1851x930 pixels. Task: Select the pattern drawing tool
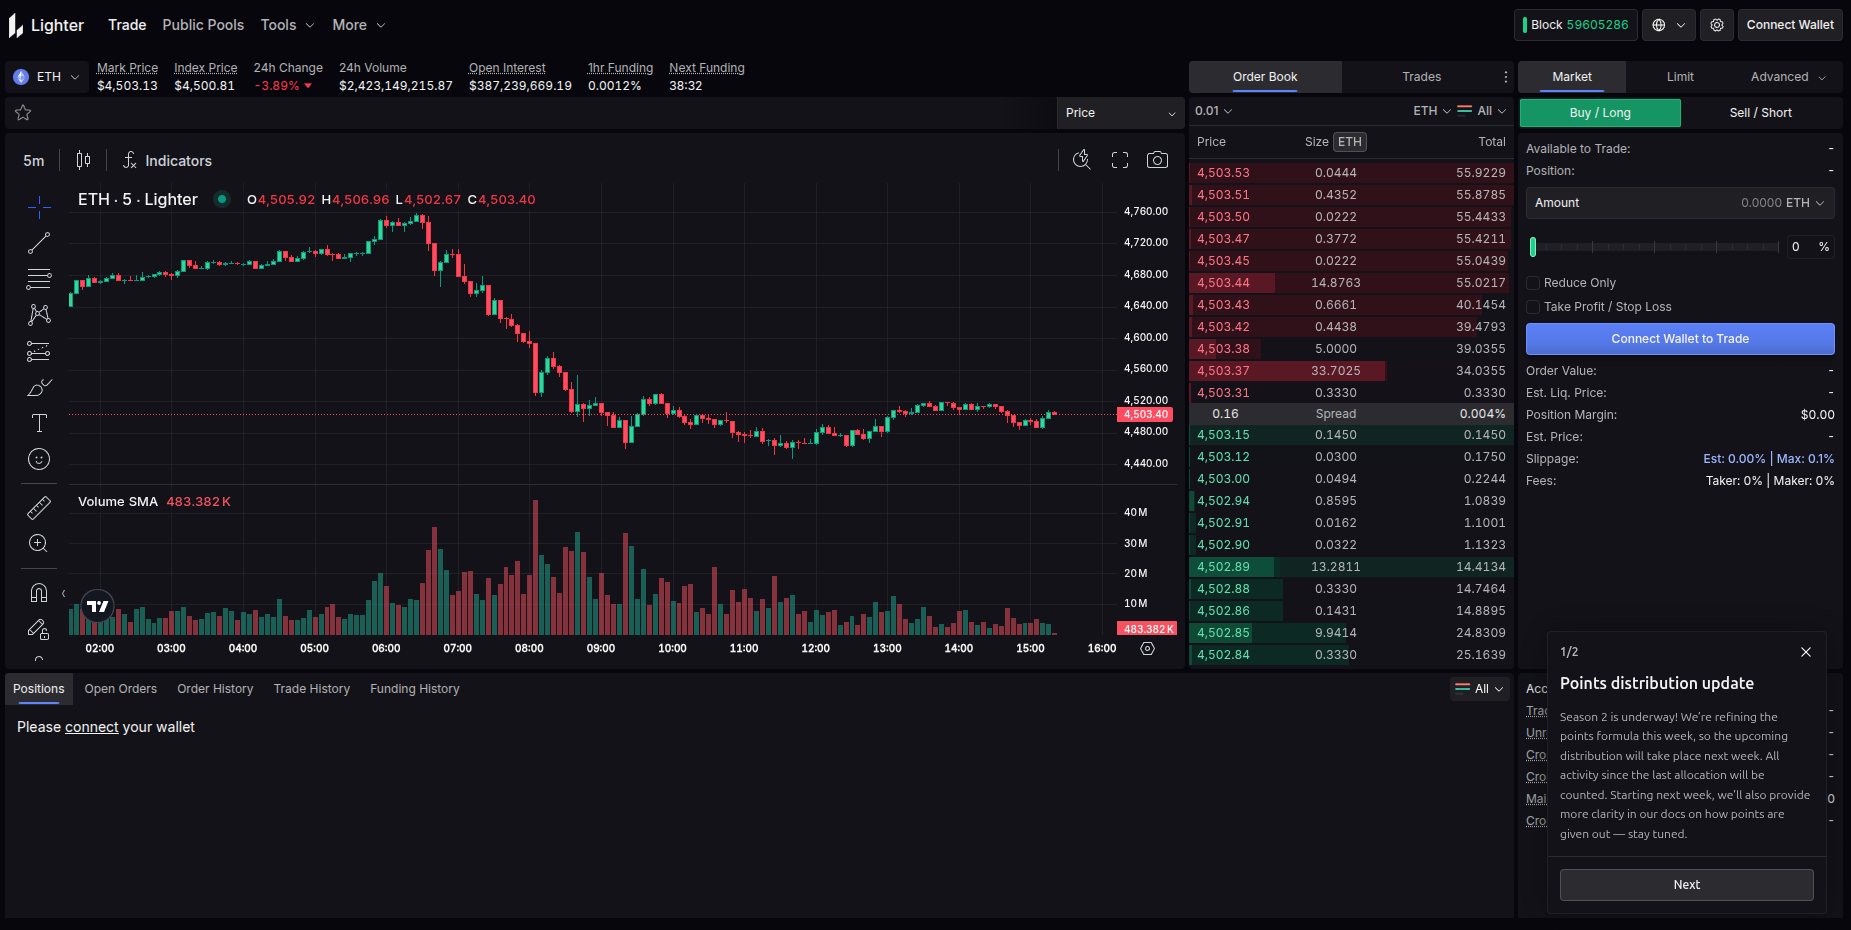click(x=39, y=315)
